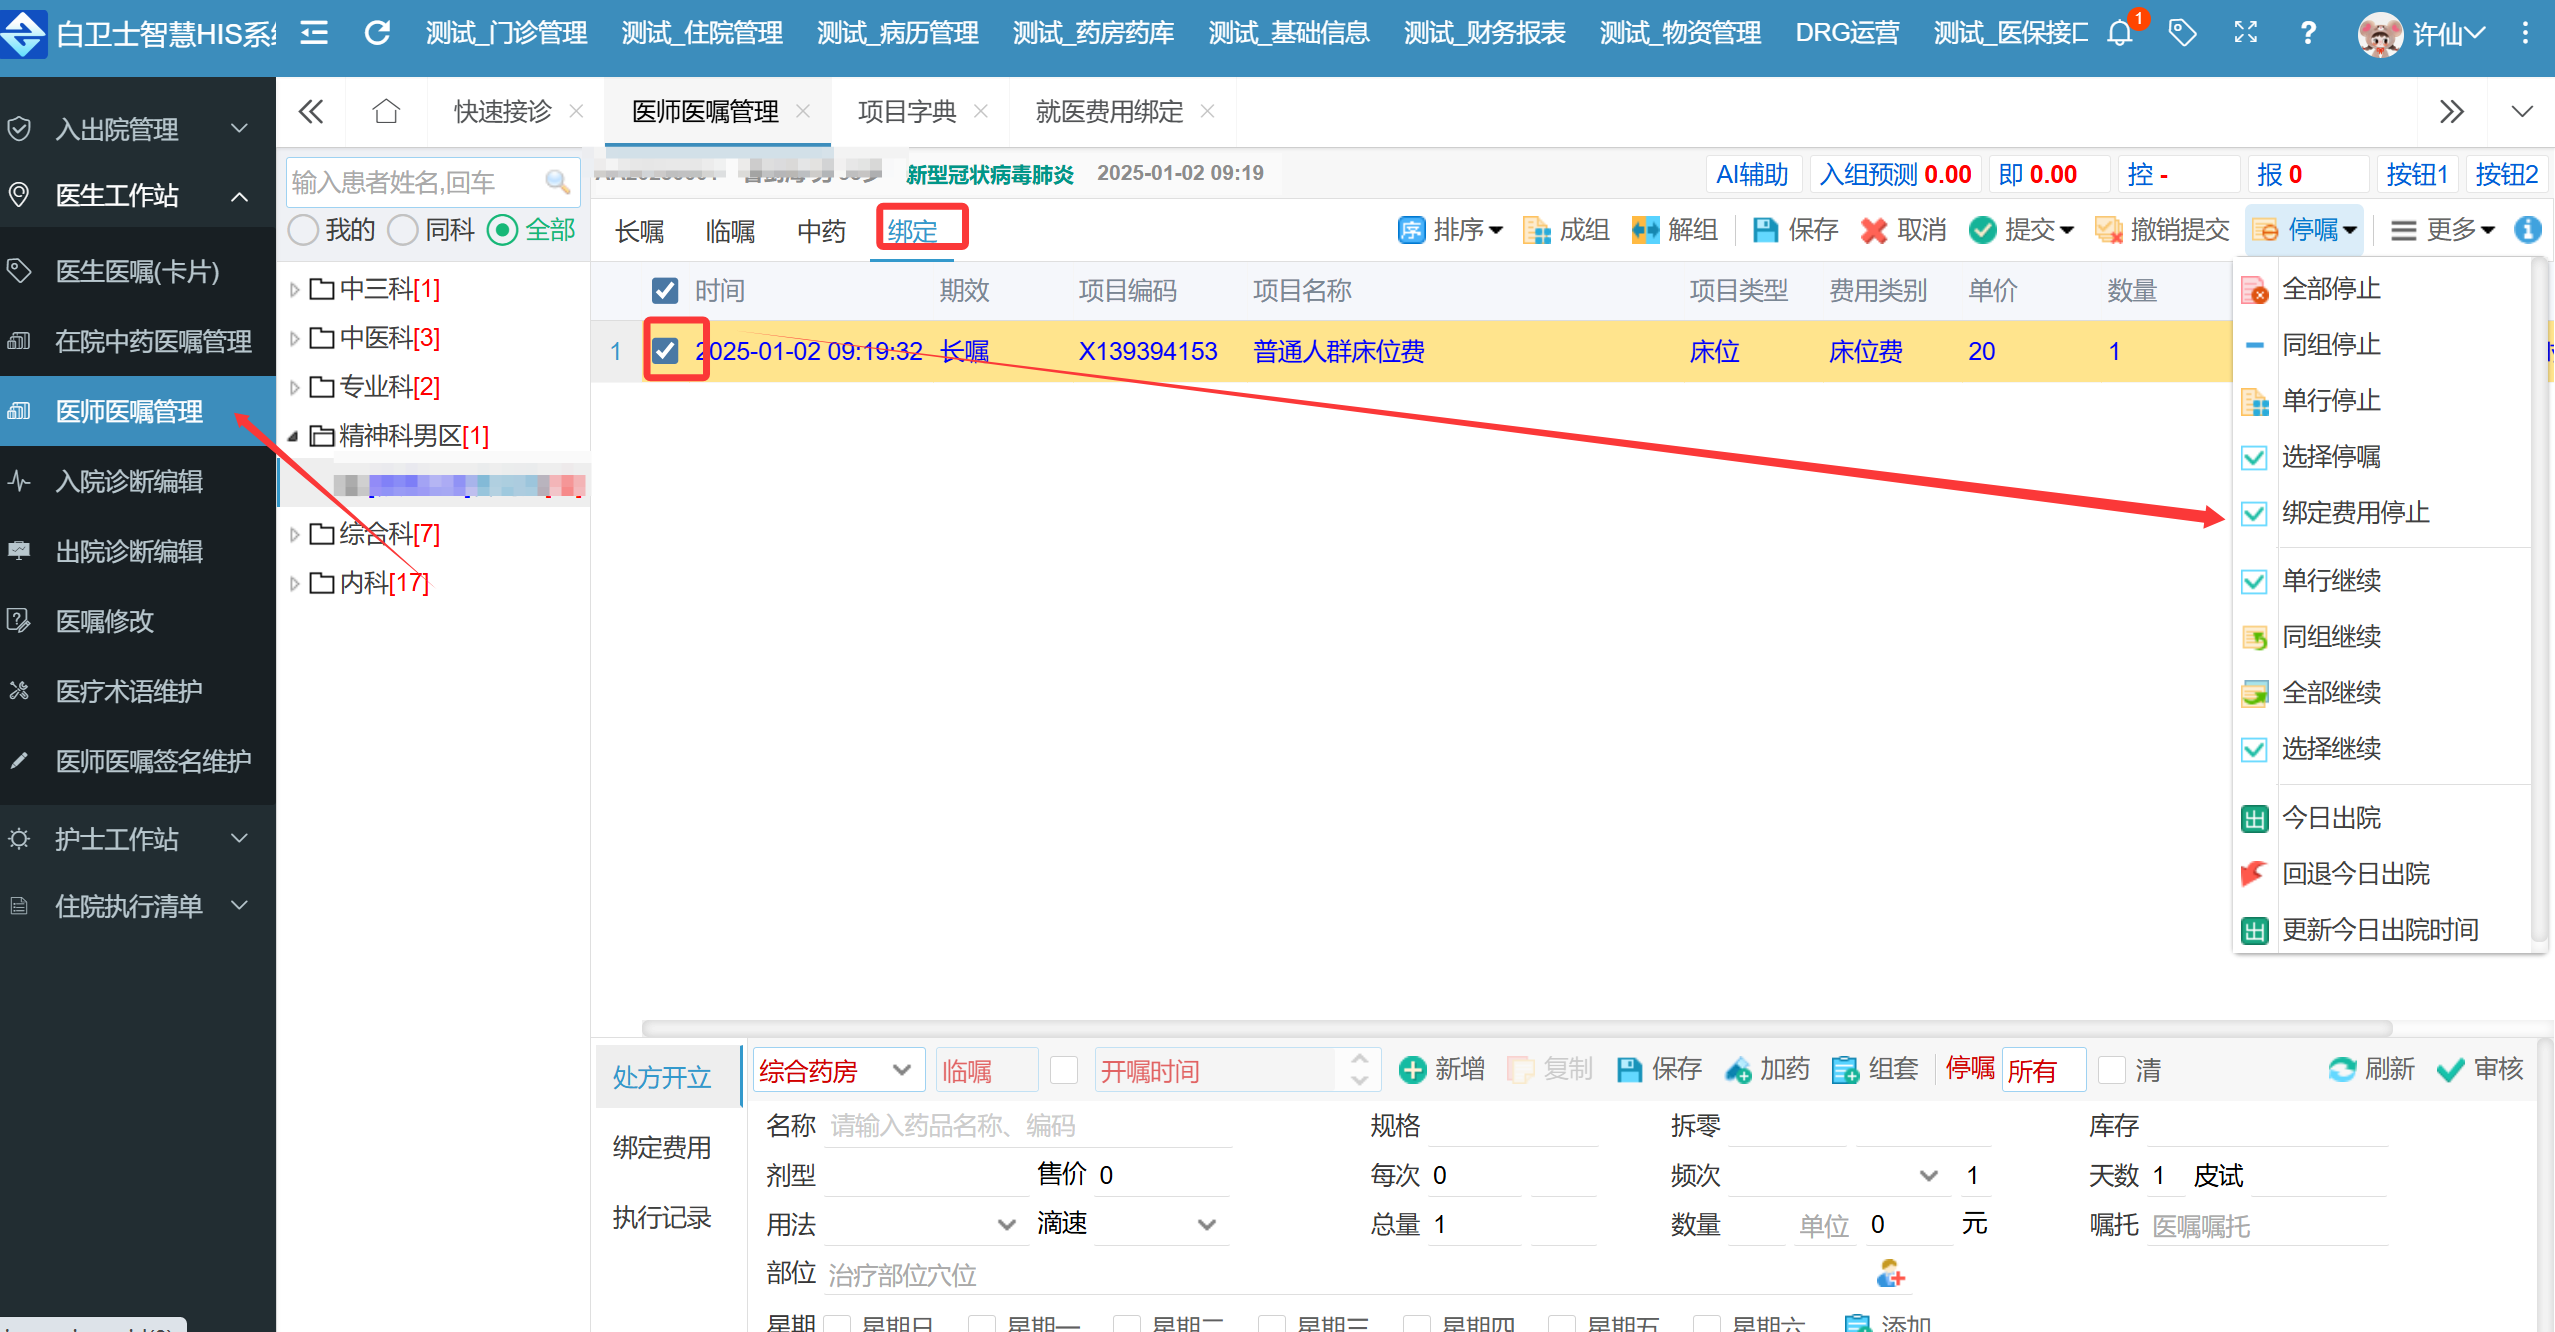Image resolution: width=2555 pixels, height=1332 pixels.
Task: Click the fullscreen toggle icon
Action: (2245, 34)
